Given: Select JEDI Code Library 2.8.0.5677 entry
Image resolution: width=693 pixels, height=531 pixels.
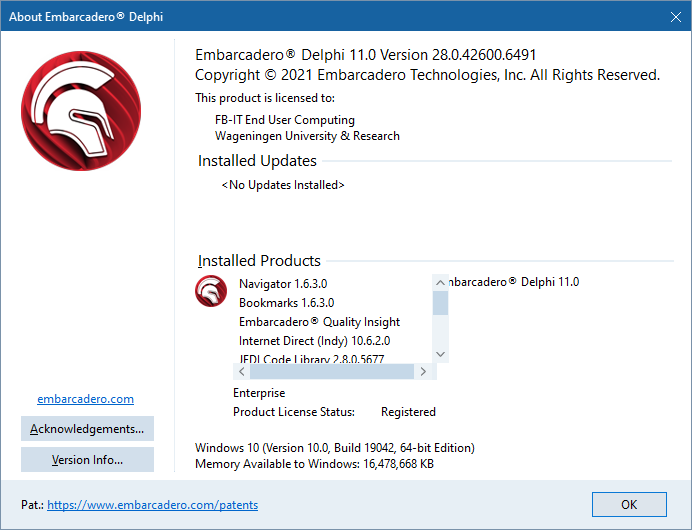Looking at the screenshot, I should [x=312, y=359].
